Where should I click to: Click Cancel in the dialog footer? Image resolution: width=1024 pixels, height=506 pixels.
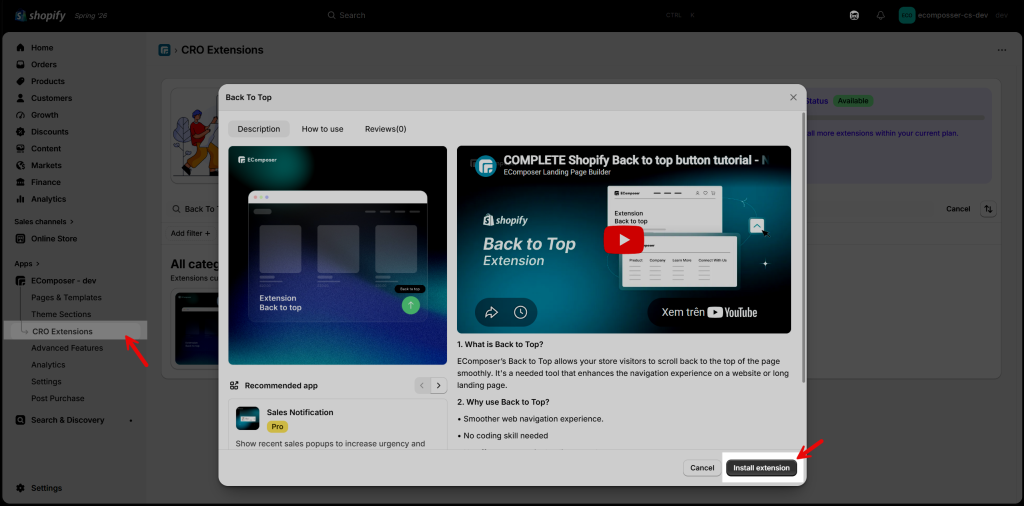702,468
